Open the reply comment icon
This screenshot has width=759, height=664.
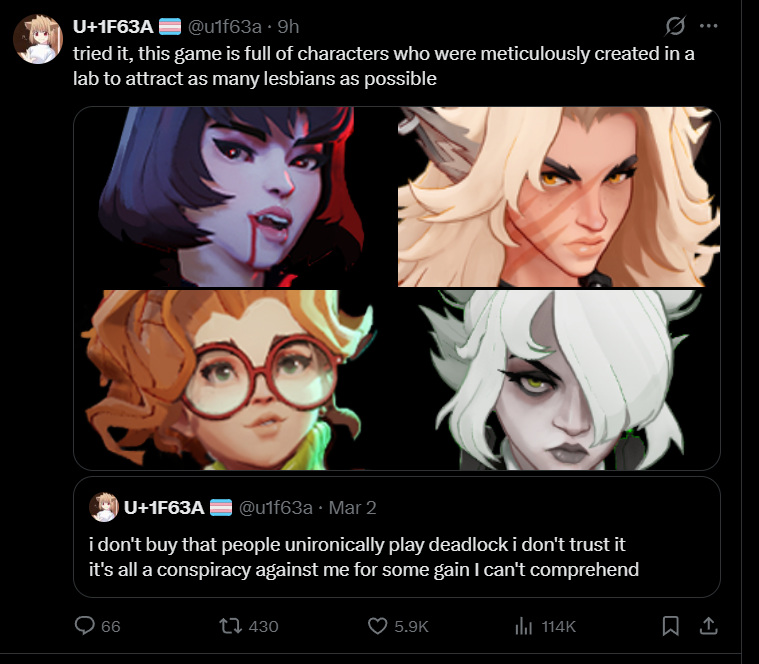tap(85, 626)
